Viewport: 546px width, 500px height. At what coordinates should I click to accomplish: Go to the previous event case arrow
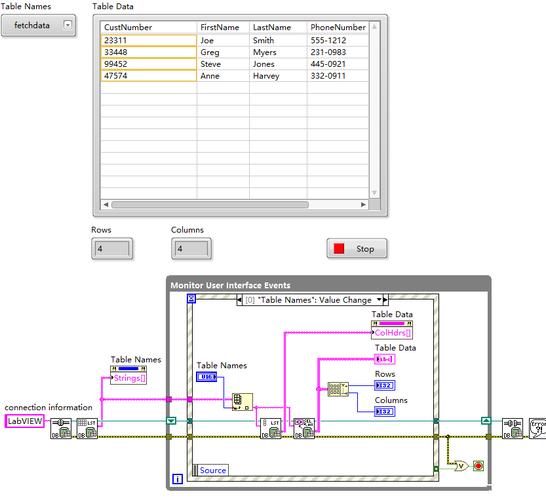[240, 300]
